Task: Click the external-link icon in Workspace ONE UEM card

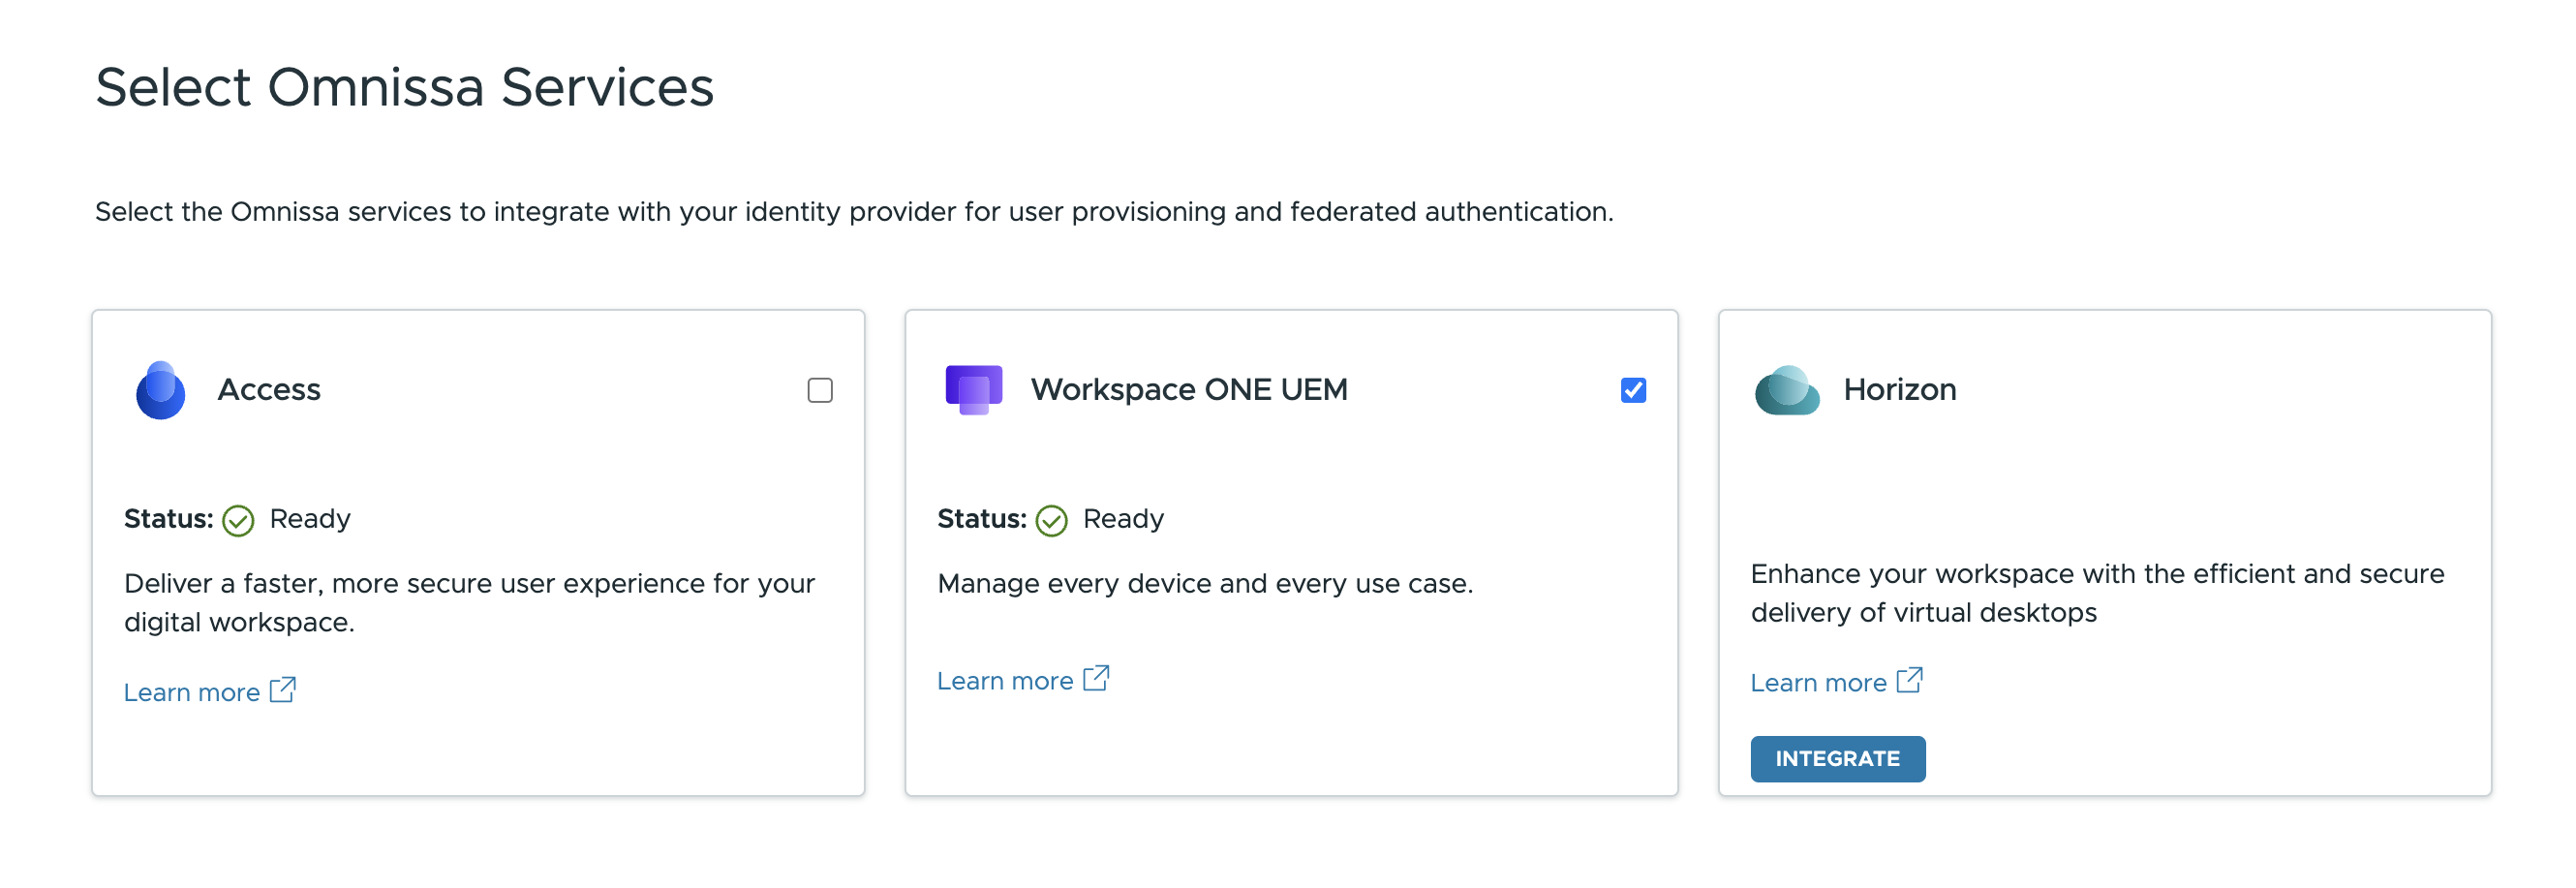Action: [1096, 678]
